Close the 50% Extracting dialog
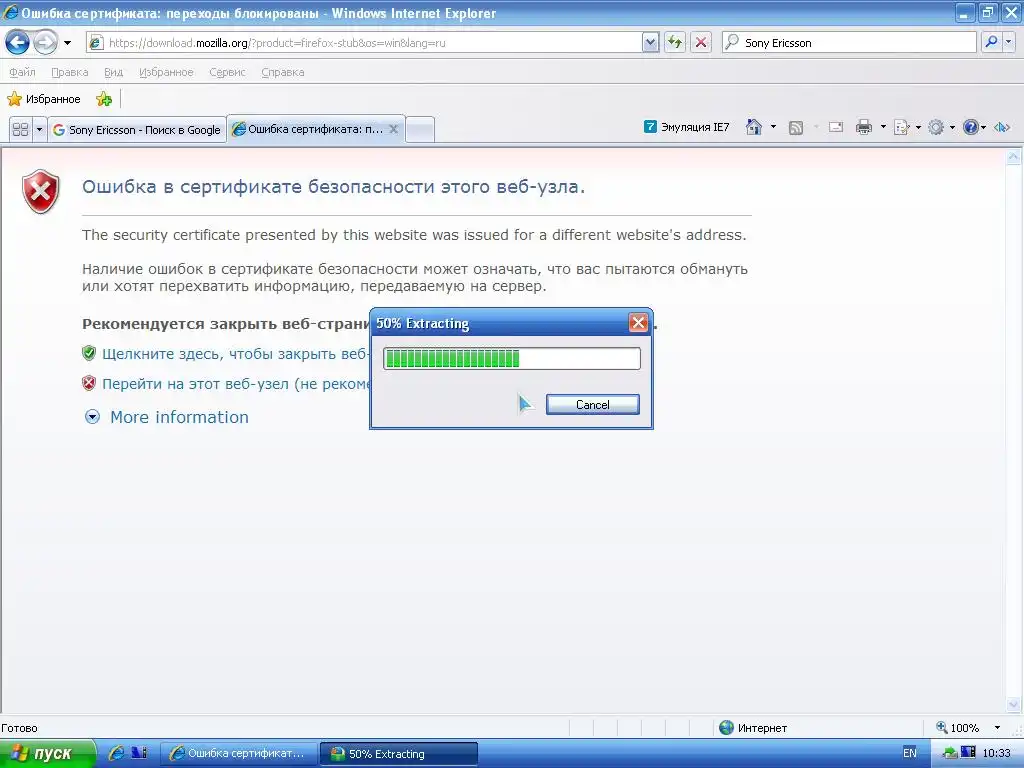Screen dimensions: 1024x768 638,322
